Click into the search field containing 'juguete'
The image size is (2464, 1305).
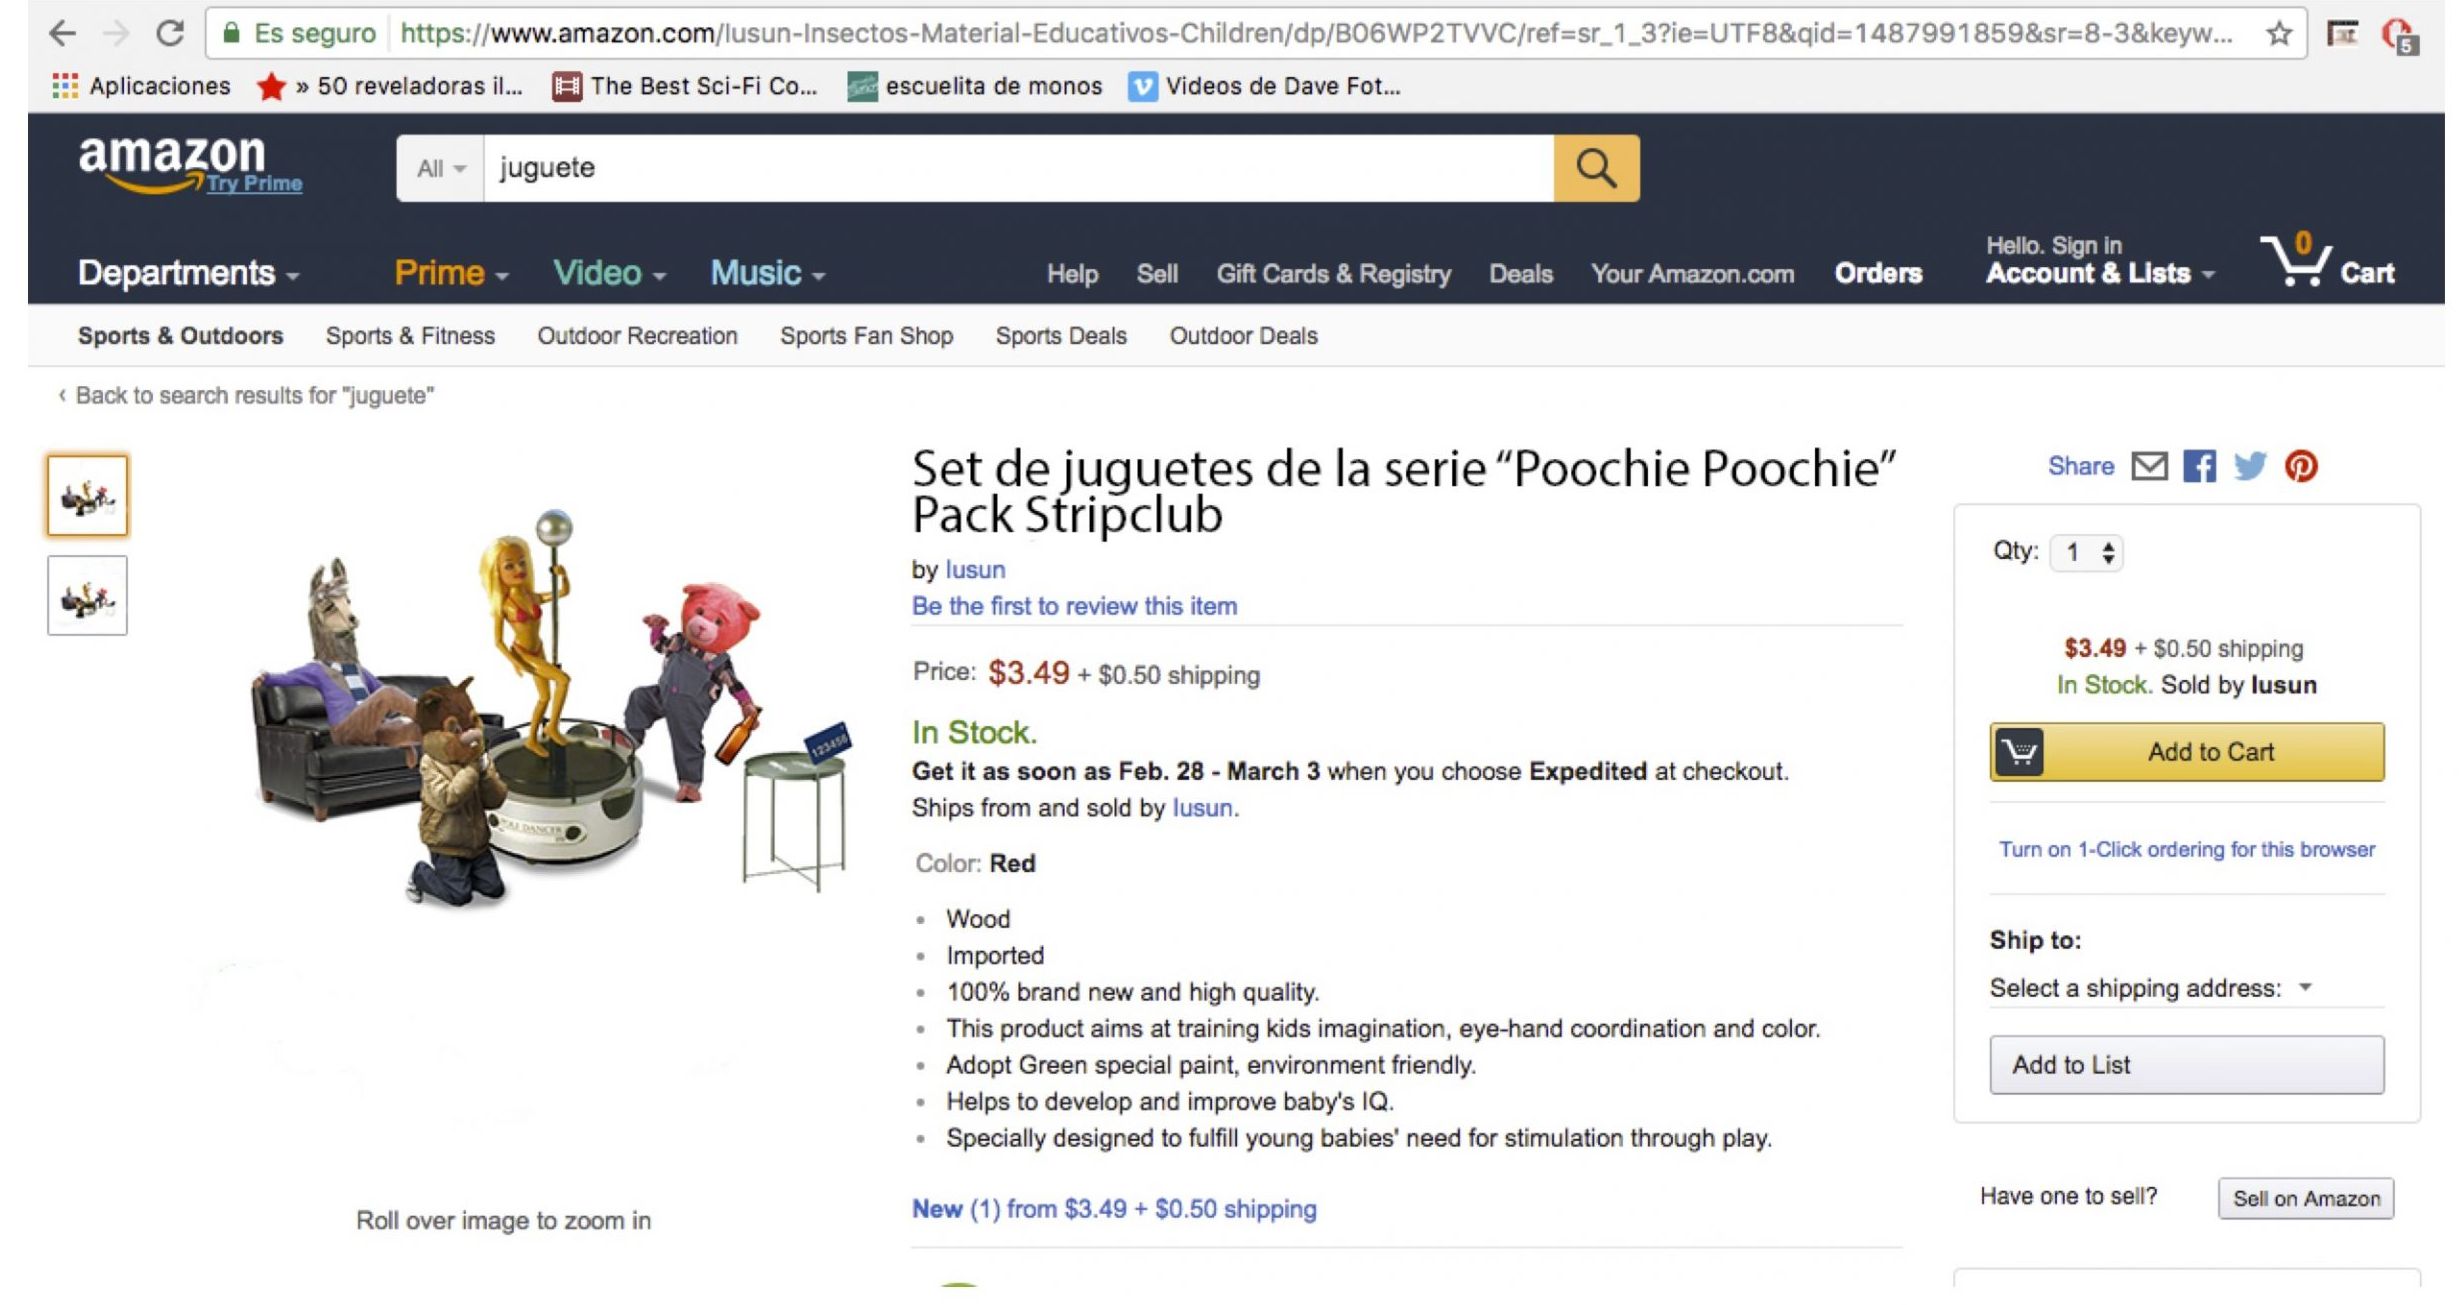(x=1017, y=168)
